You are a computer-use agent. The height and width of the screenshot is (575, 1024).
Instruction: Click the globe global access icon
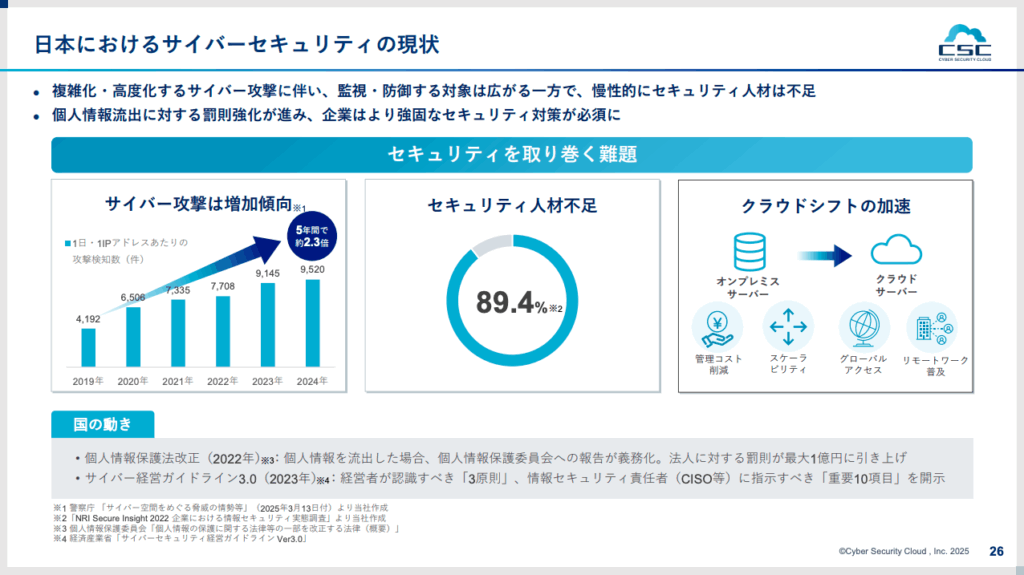(x=863, y=327)
